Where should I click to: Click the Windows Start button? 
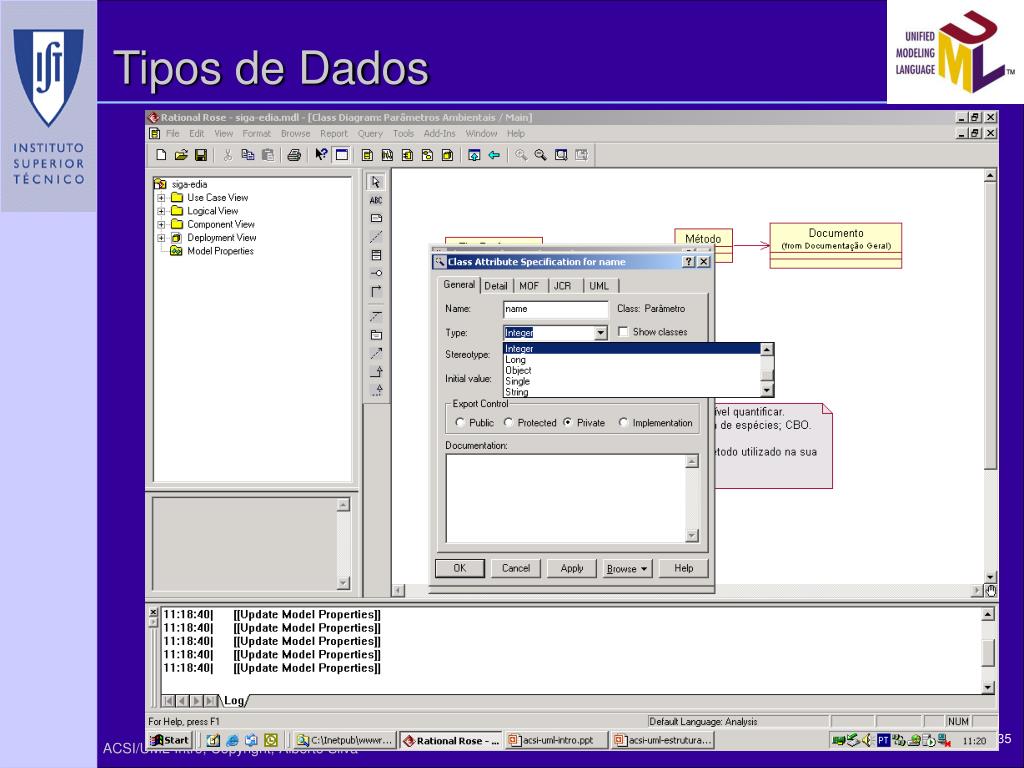click(170, 740)
